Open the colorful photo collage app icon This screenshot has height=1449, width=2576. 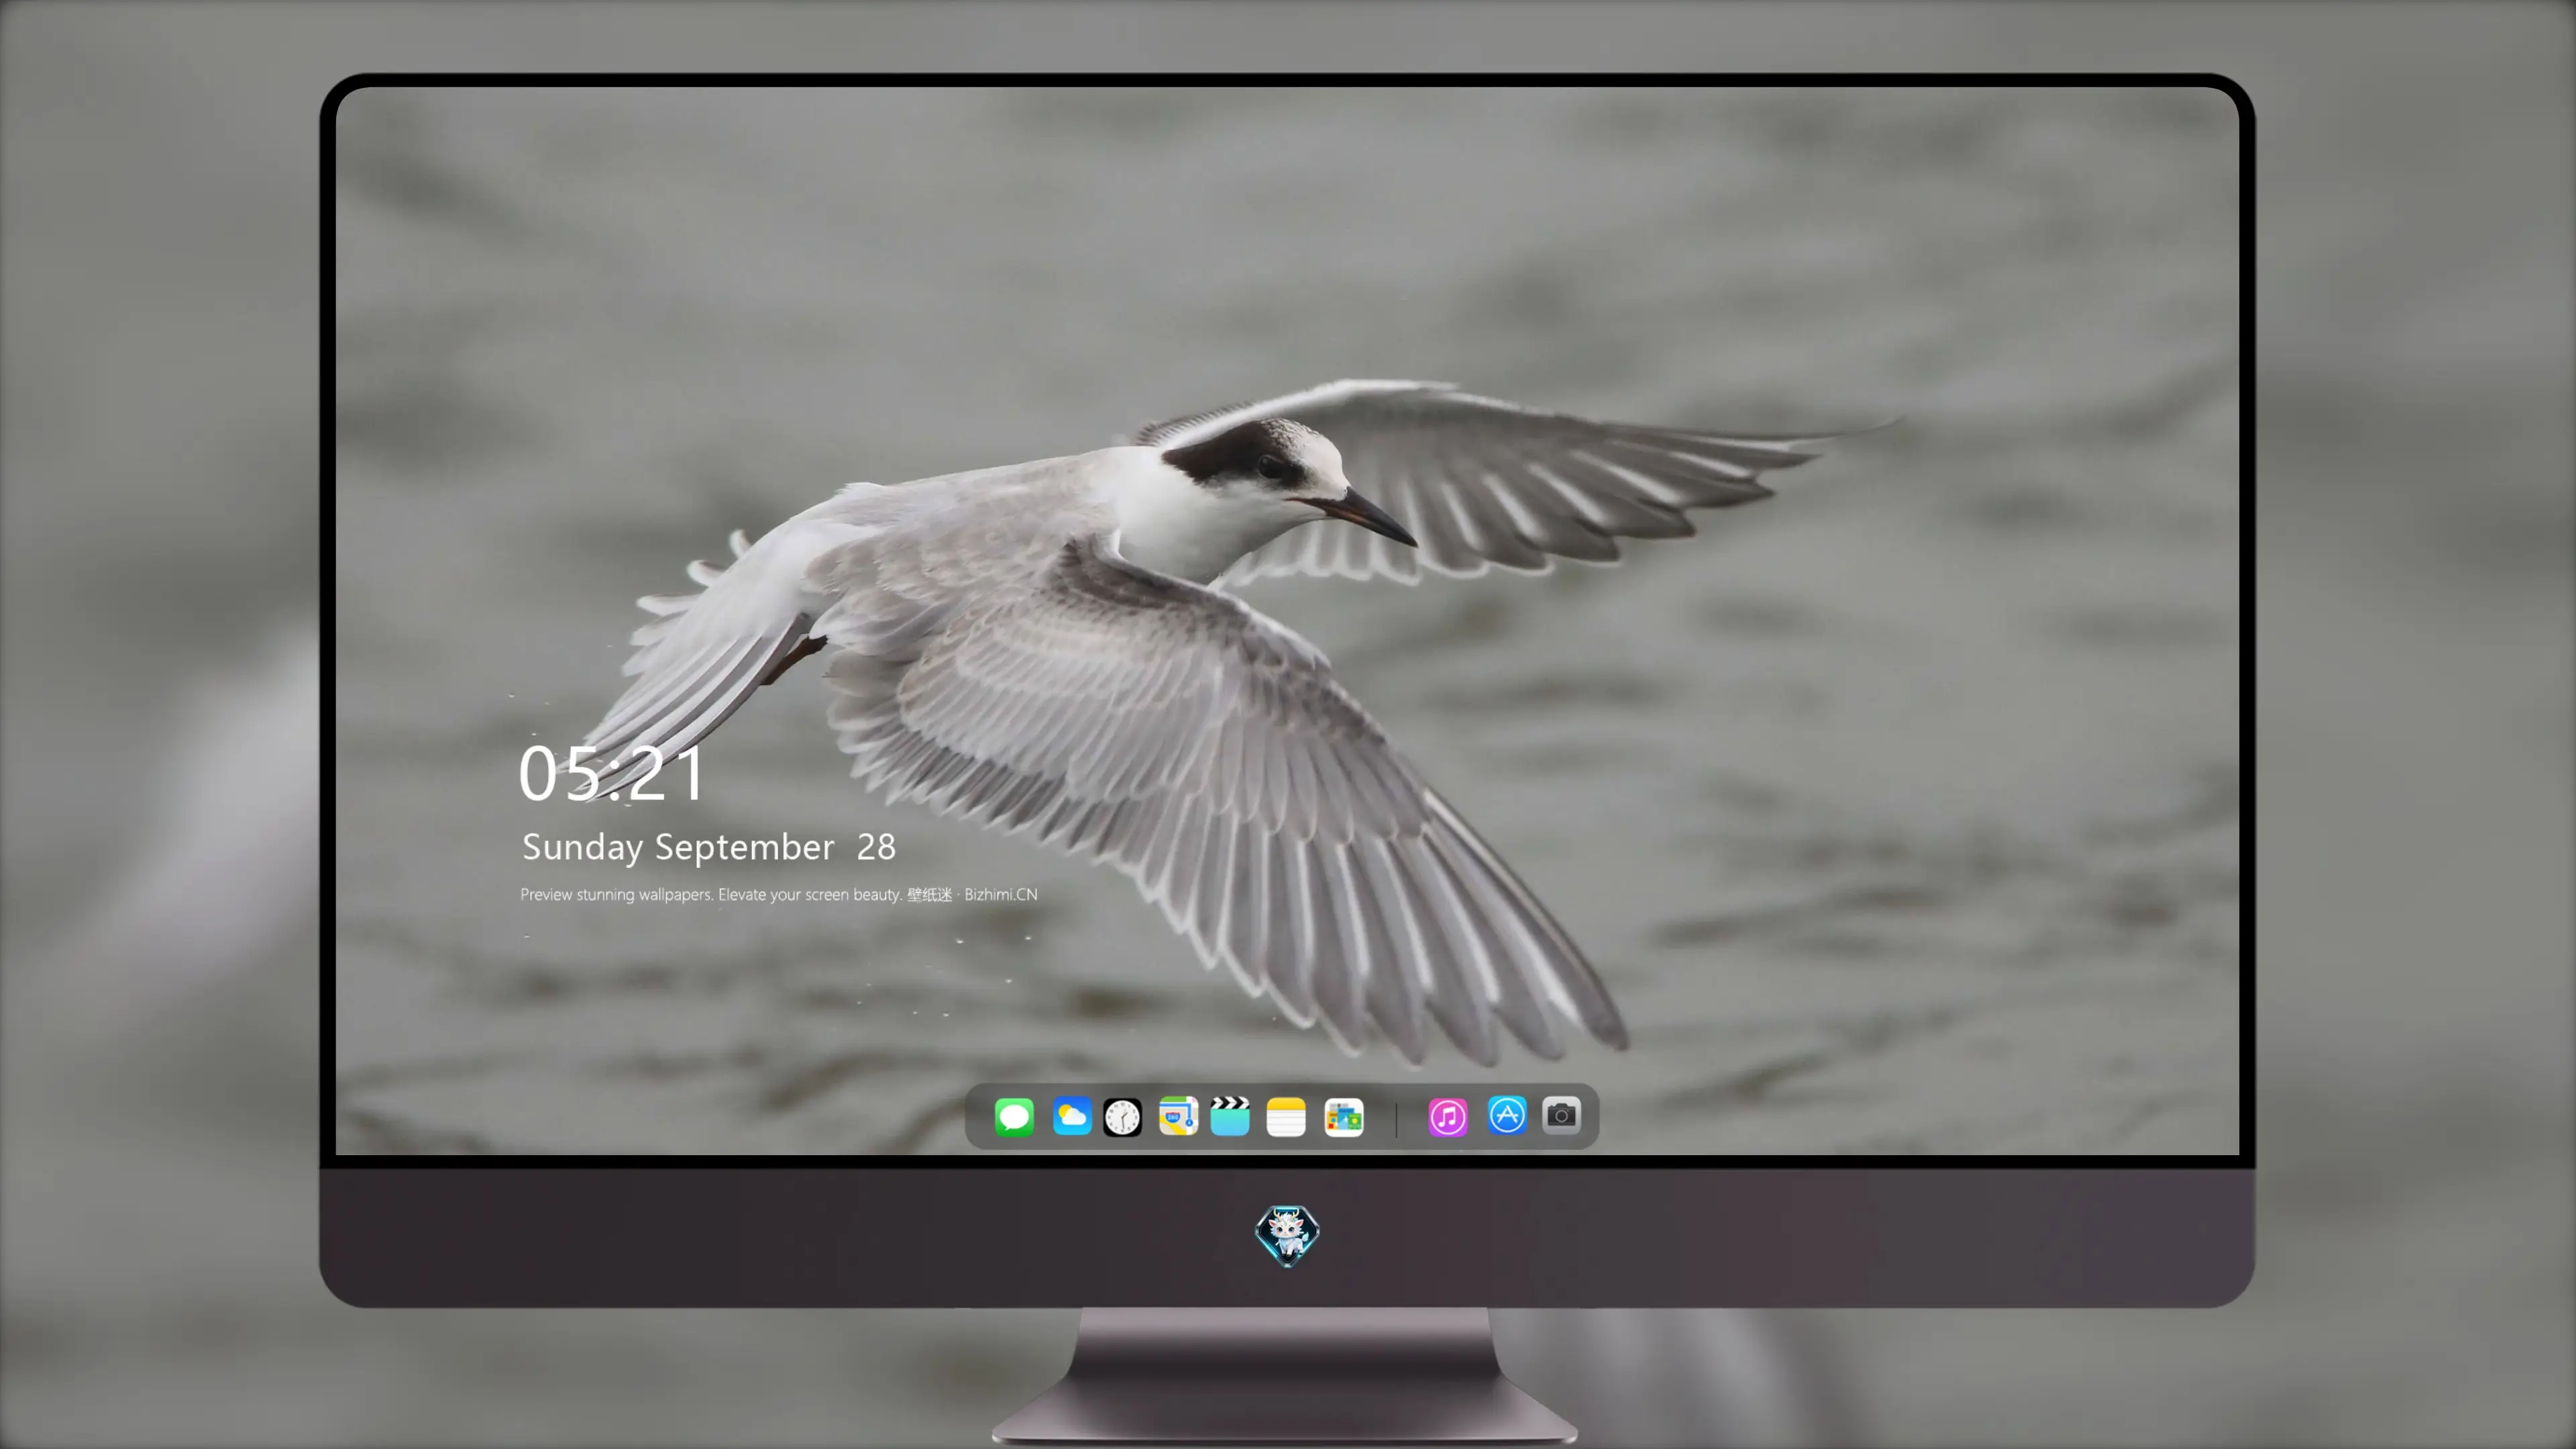click(x=1343, y=1117)
